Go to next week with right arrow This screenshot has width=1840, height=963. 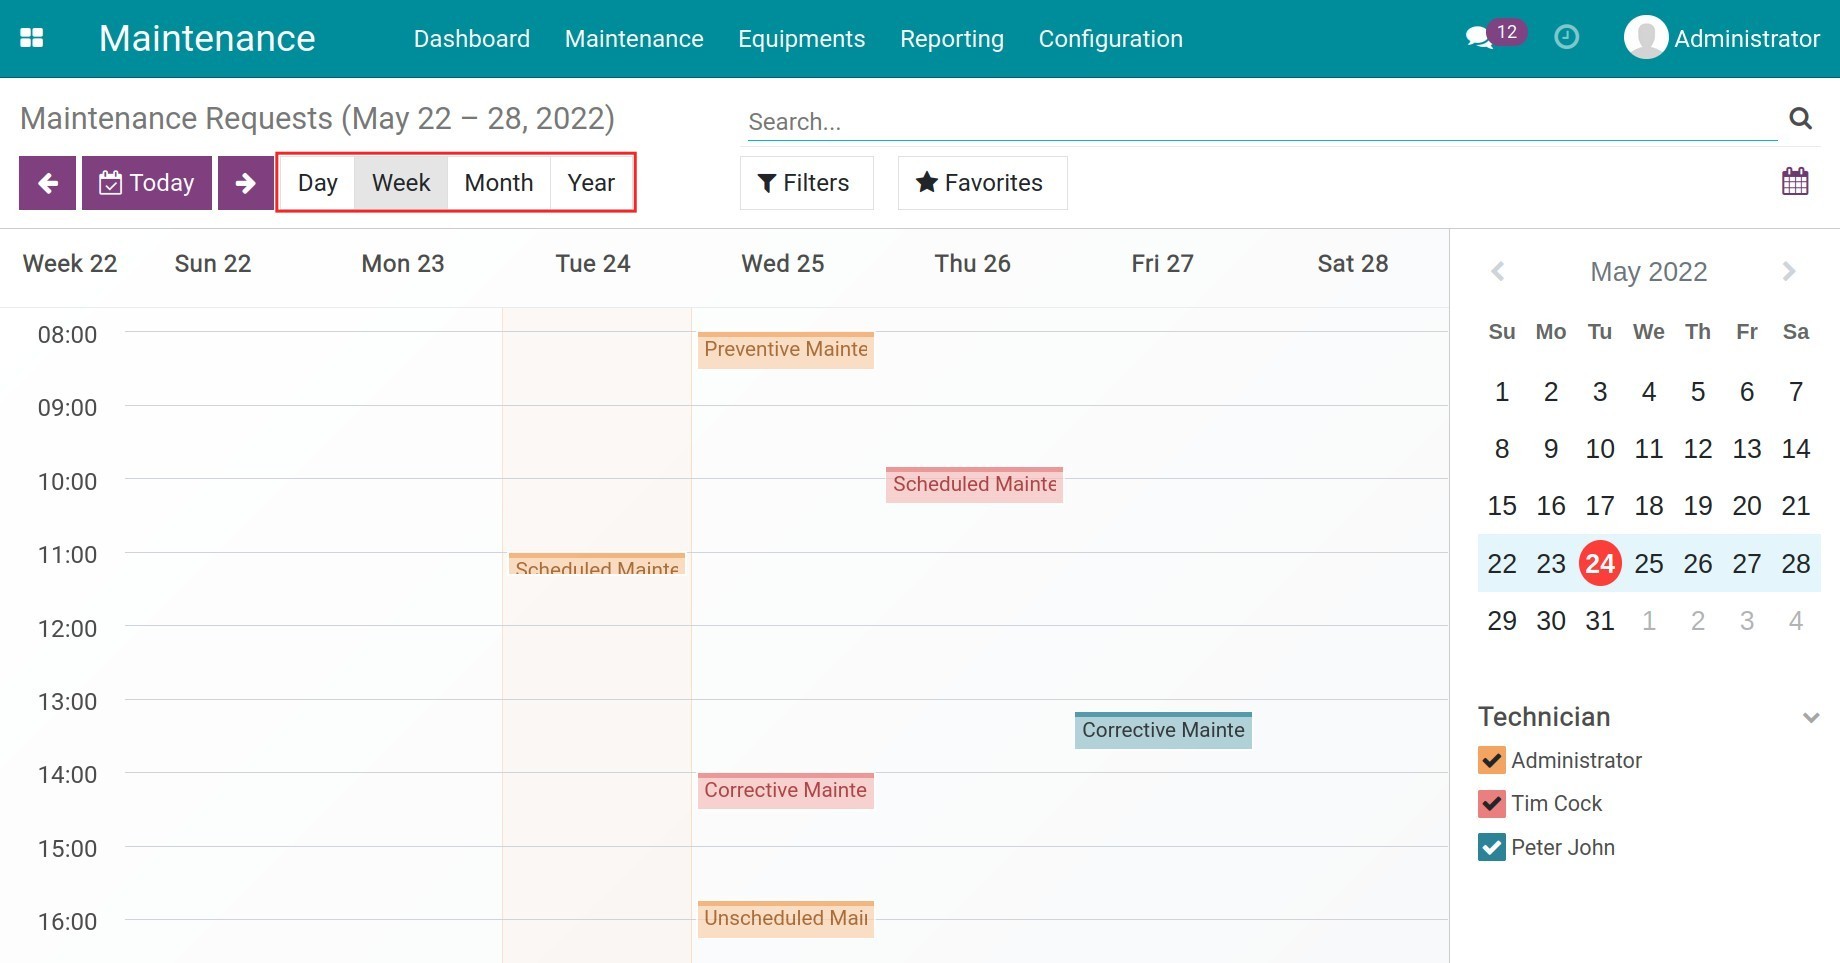(x=245, y=183)
